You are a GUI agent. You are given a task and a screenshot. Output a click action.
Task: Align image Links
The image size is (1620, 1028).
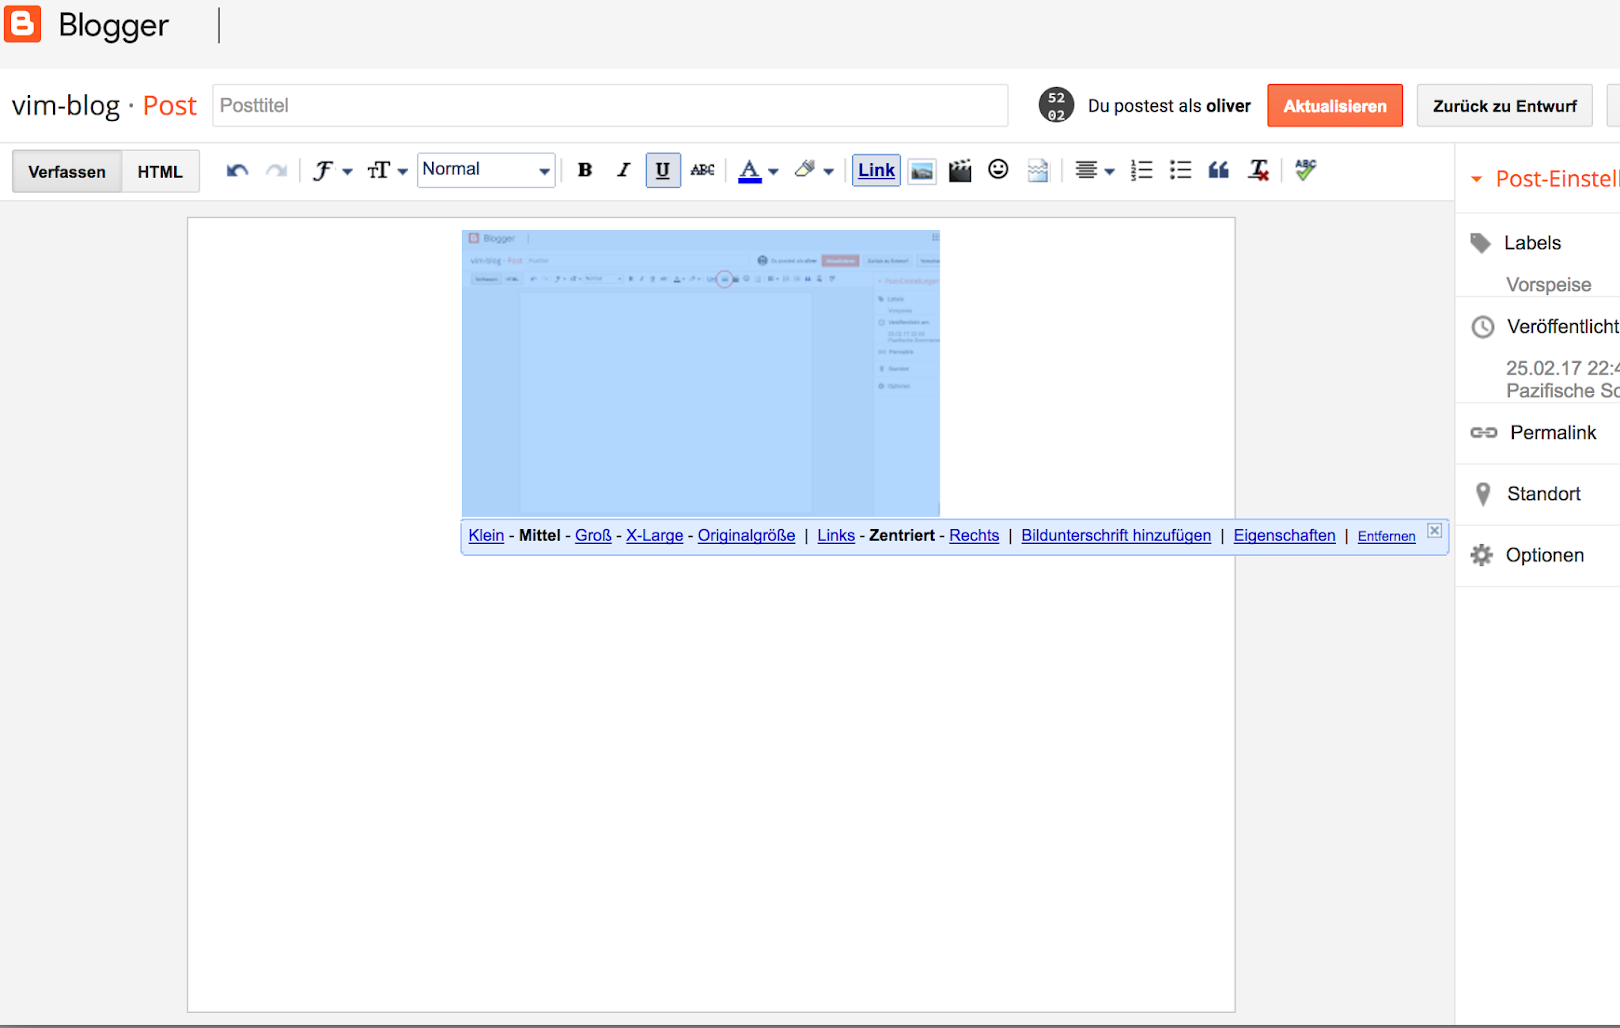(x=836, y=536)
